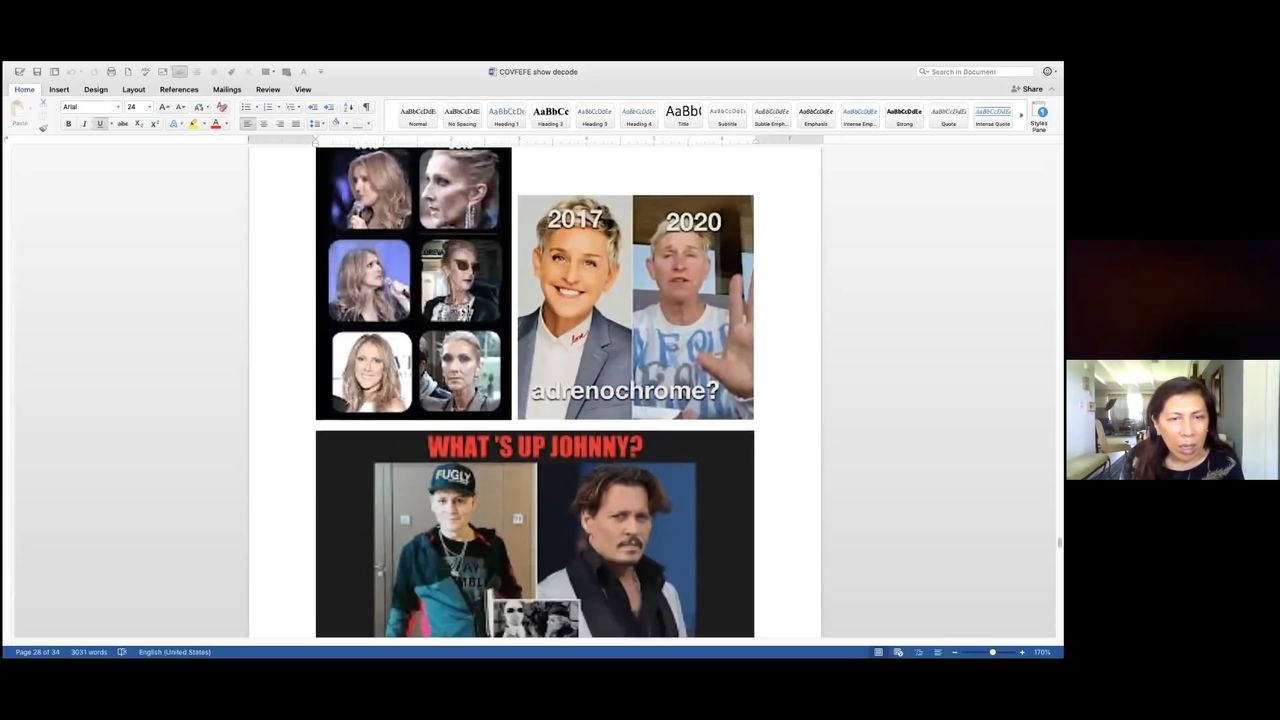Toggle Underline formatting

tap(100, 124)
